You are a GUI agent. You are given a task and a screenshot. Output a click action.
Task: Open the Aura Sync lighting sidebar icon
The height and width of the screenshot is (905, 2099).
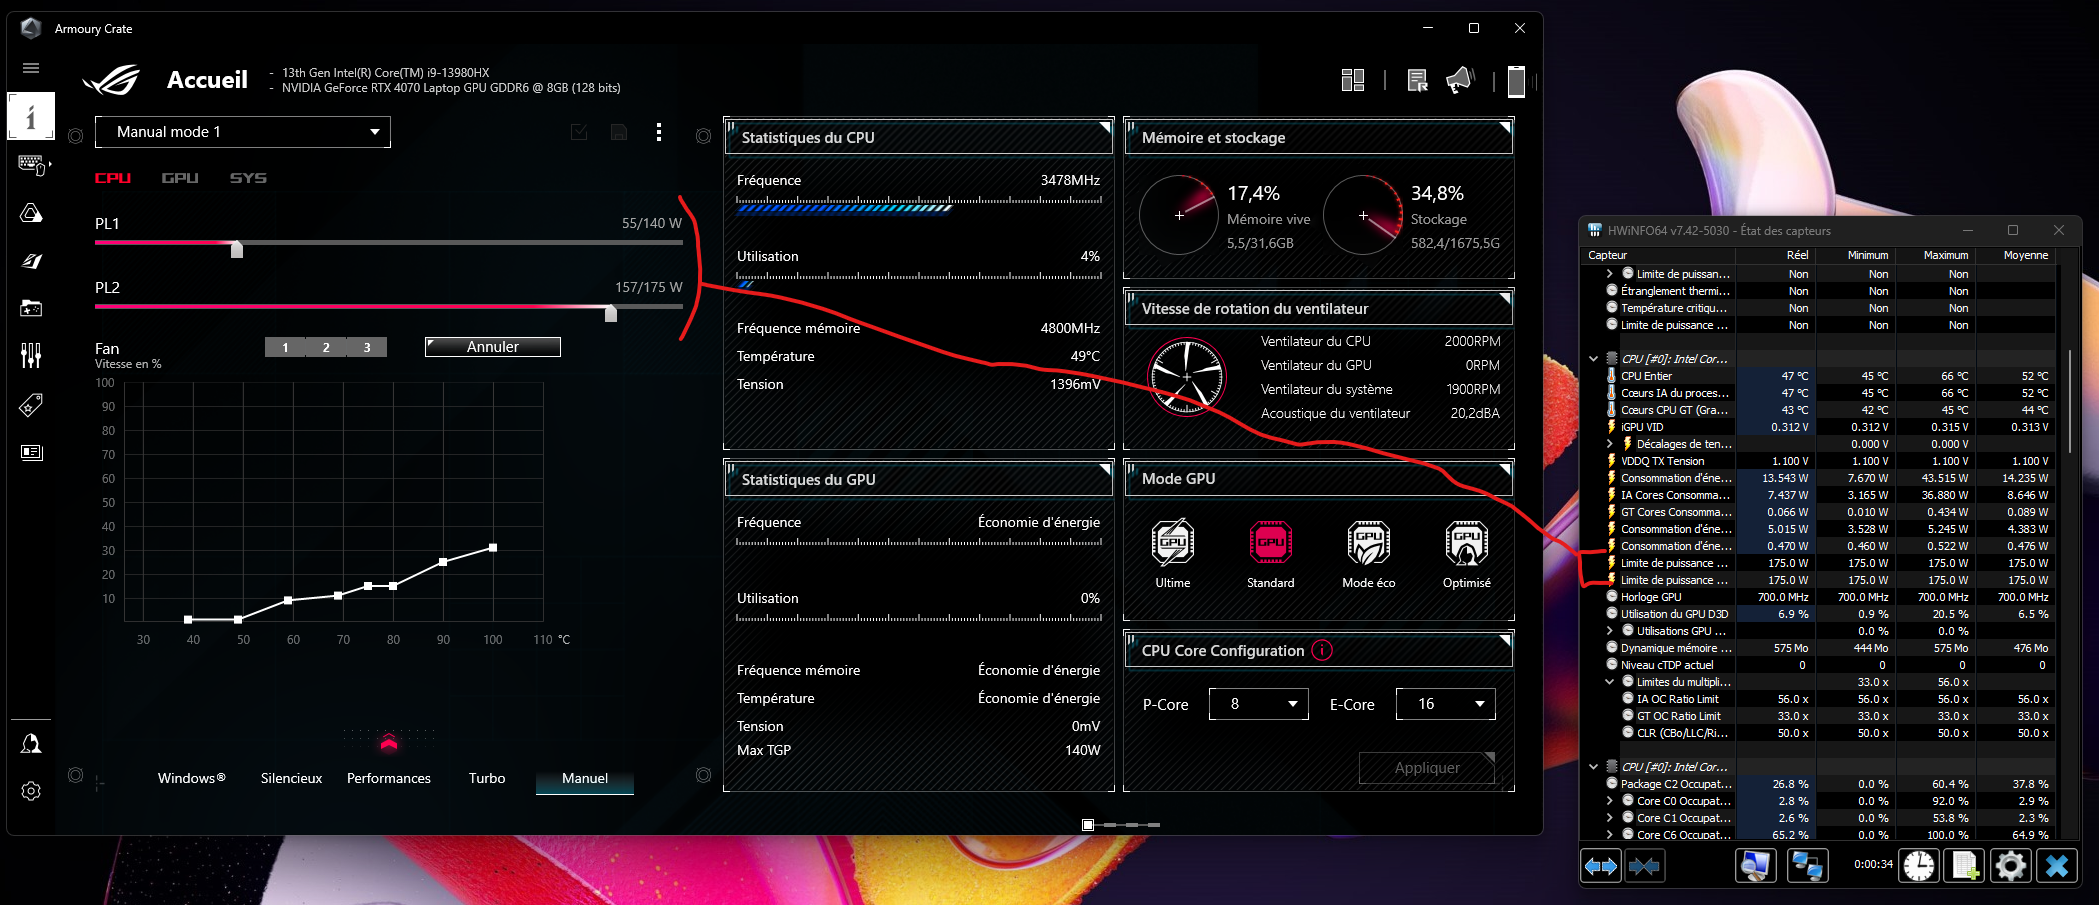point(31,213)
